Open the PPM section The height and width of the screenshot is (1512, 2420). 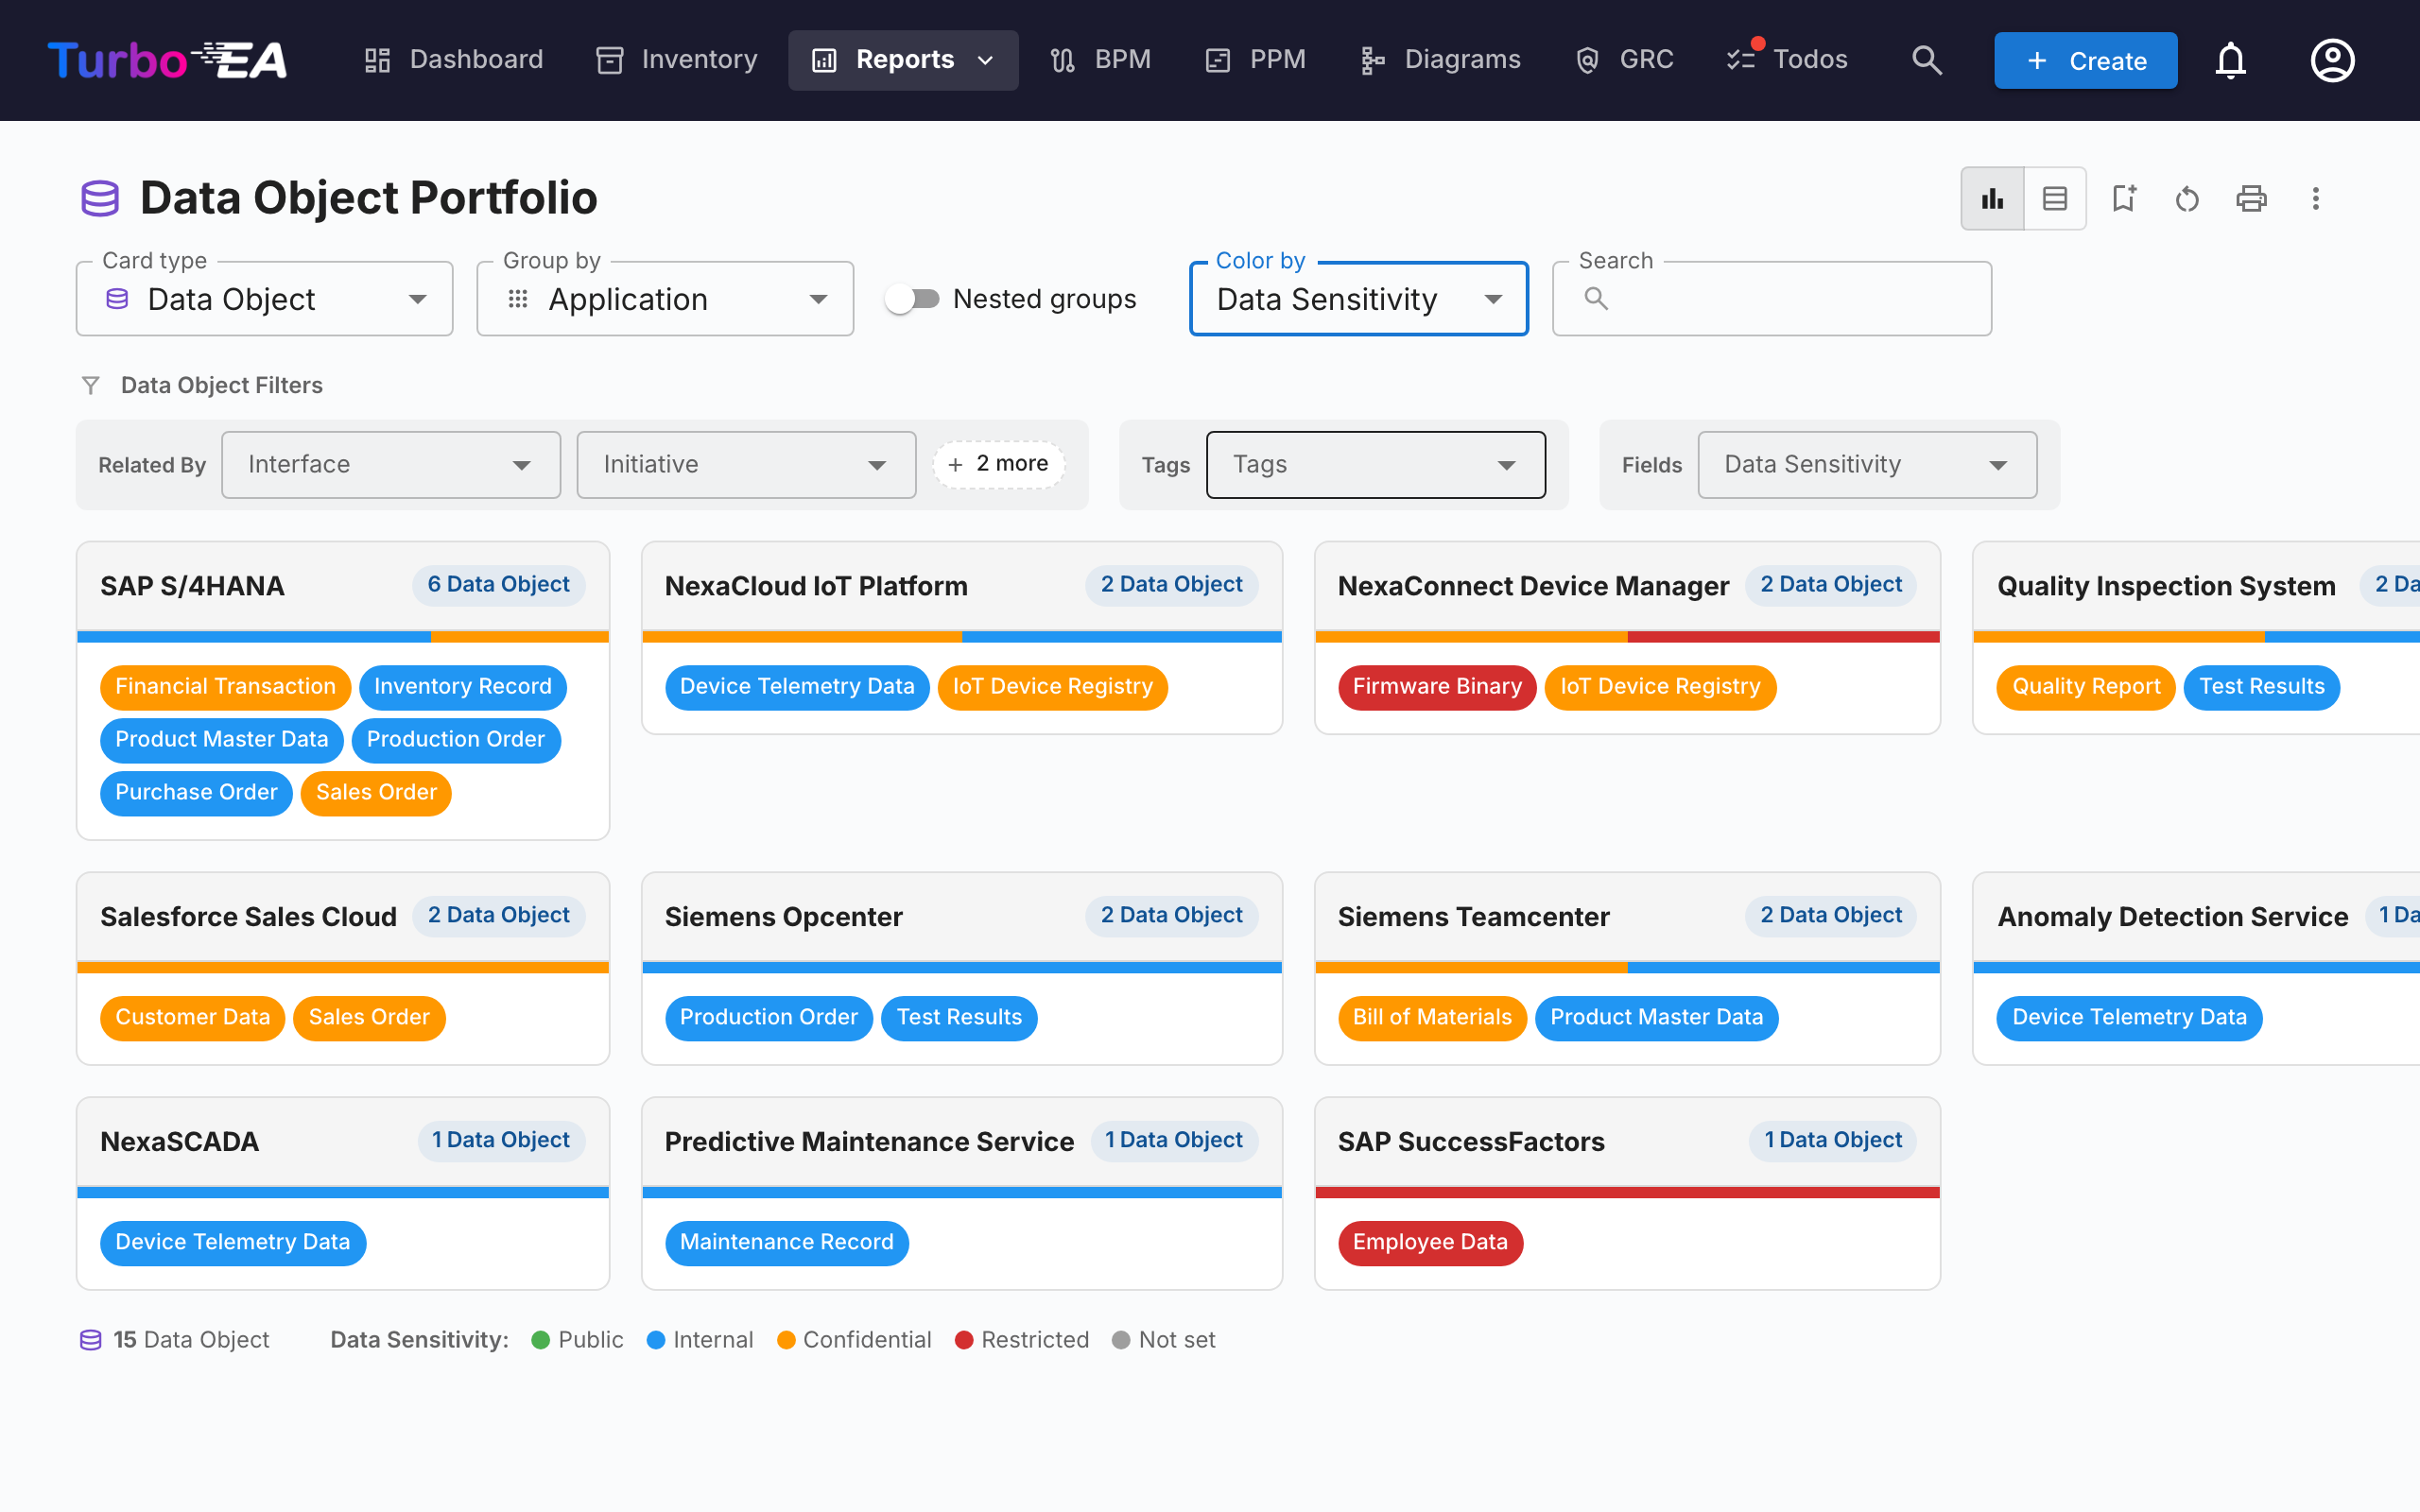point(1255,60)
